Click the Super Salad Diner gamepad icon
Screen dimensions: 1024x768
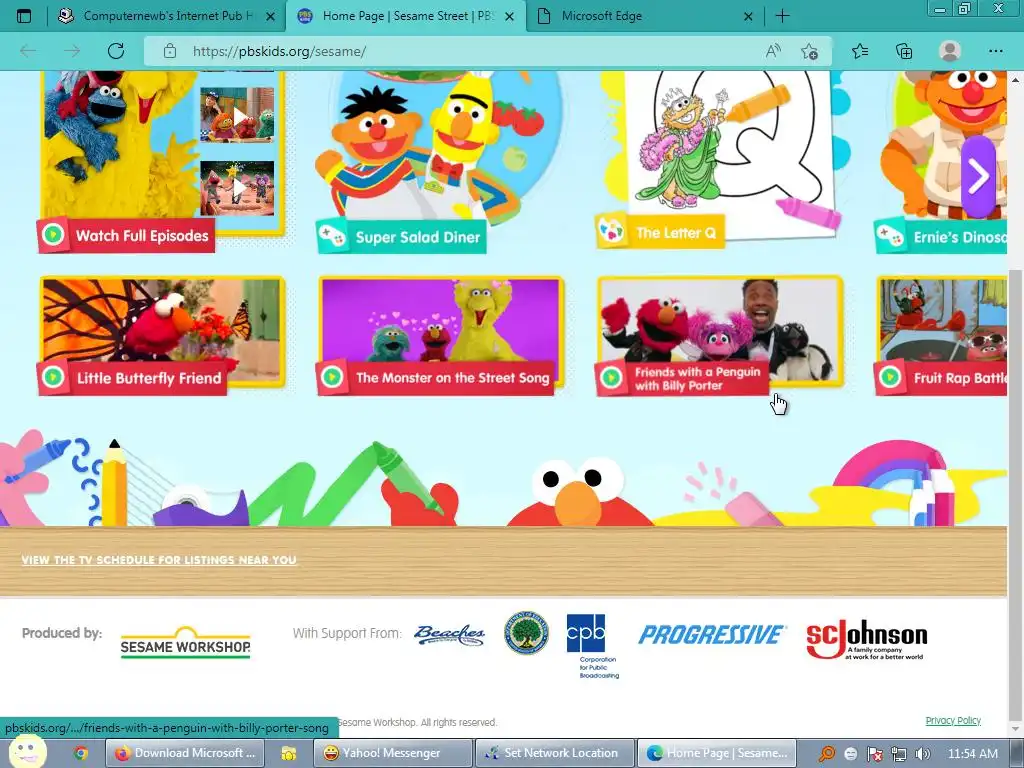tap(332, 236)
